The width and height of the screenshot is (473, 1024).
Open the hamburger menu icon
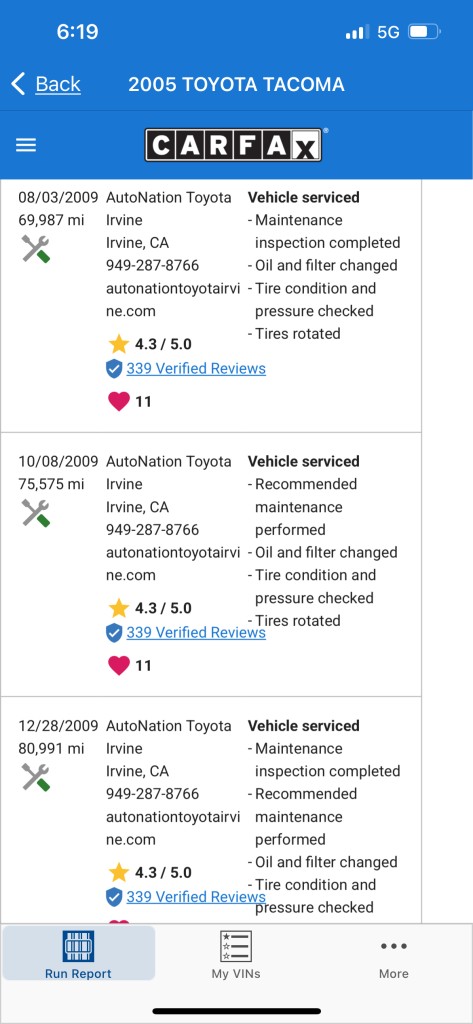[x=26, y=145]
